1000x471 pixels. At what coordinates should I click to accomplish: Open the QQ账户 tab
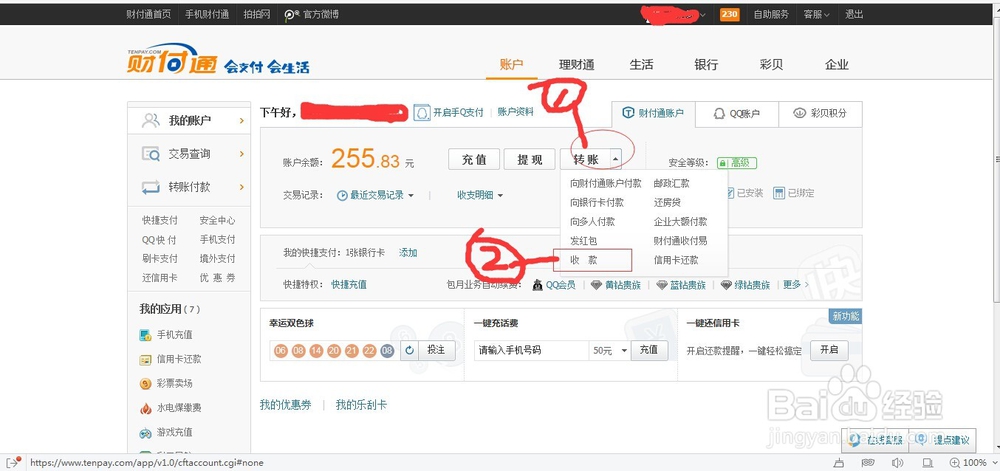737,113
